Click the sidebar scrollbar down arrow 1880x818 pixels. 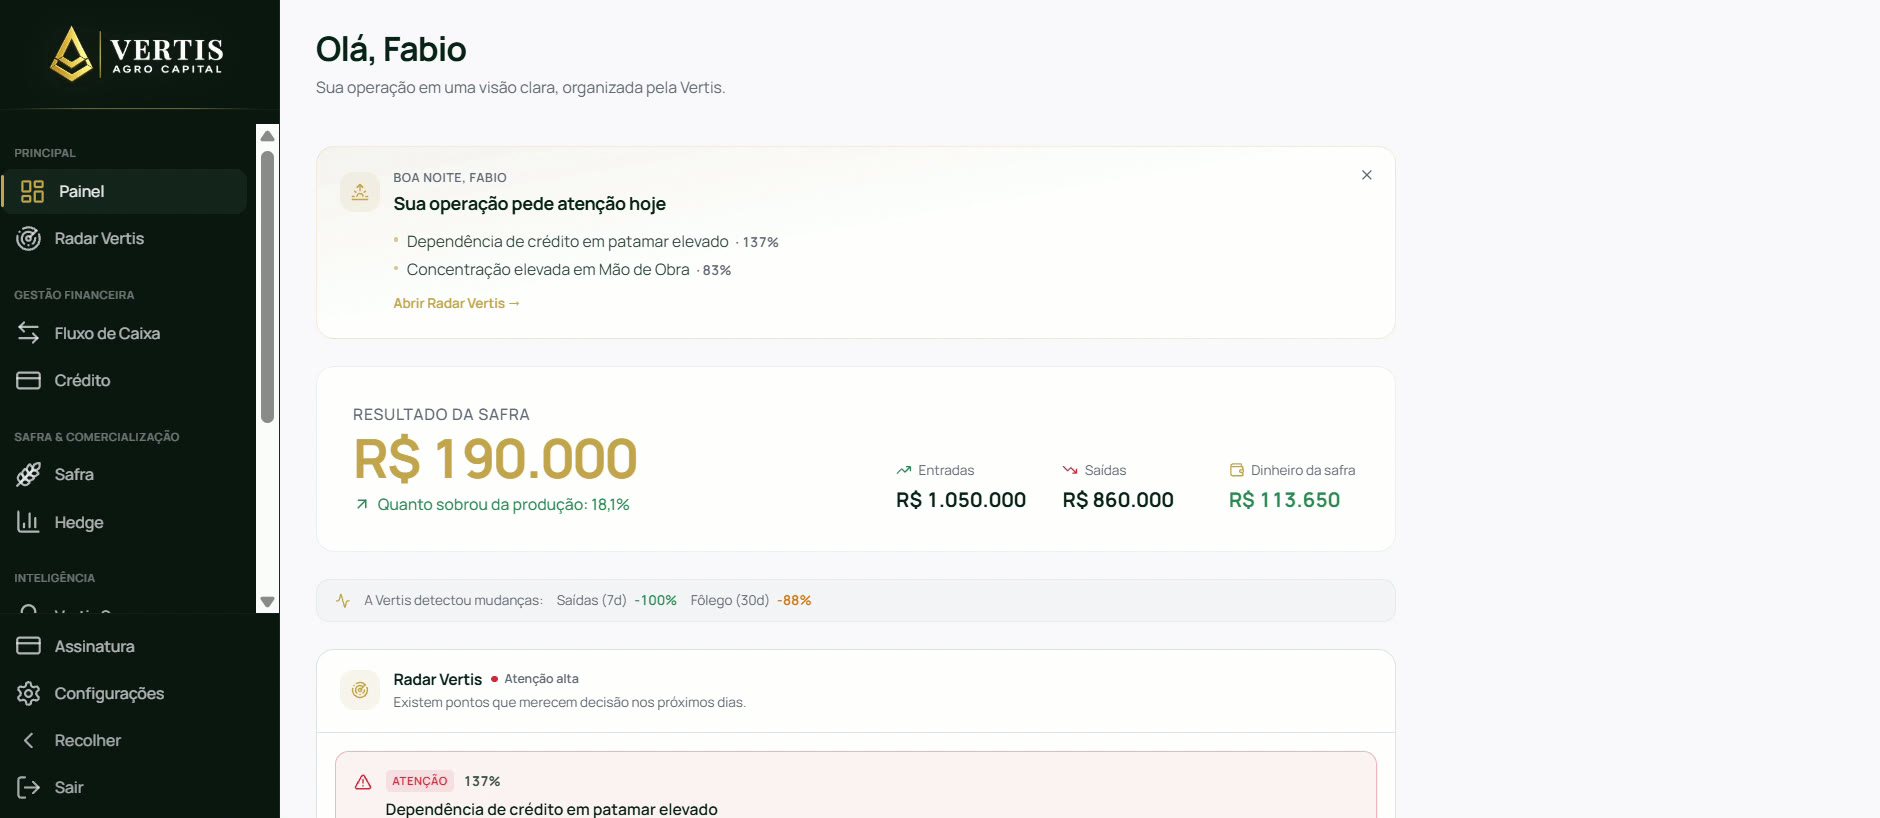[267, 602]
